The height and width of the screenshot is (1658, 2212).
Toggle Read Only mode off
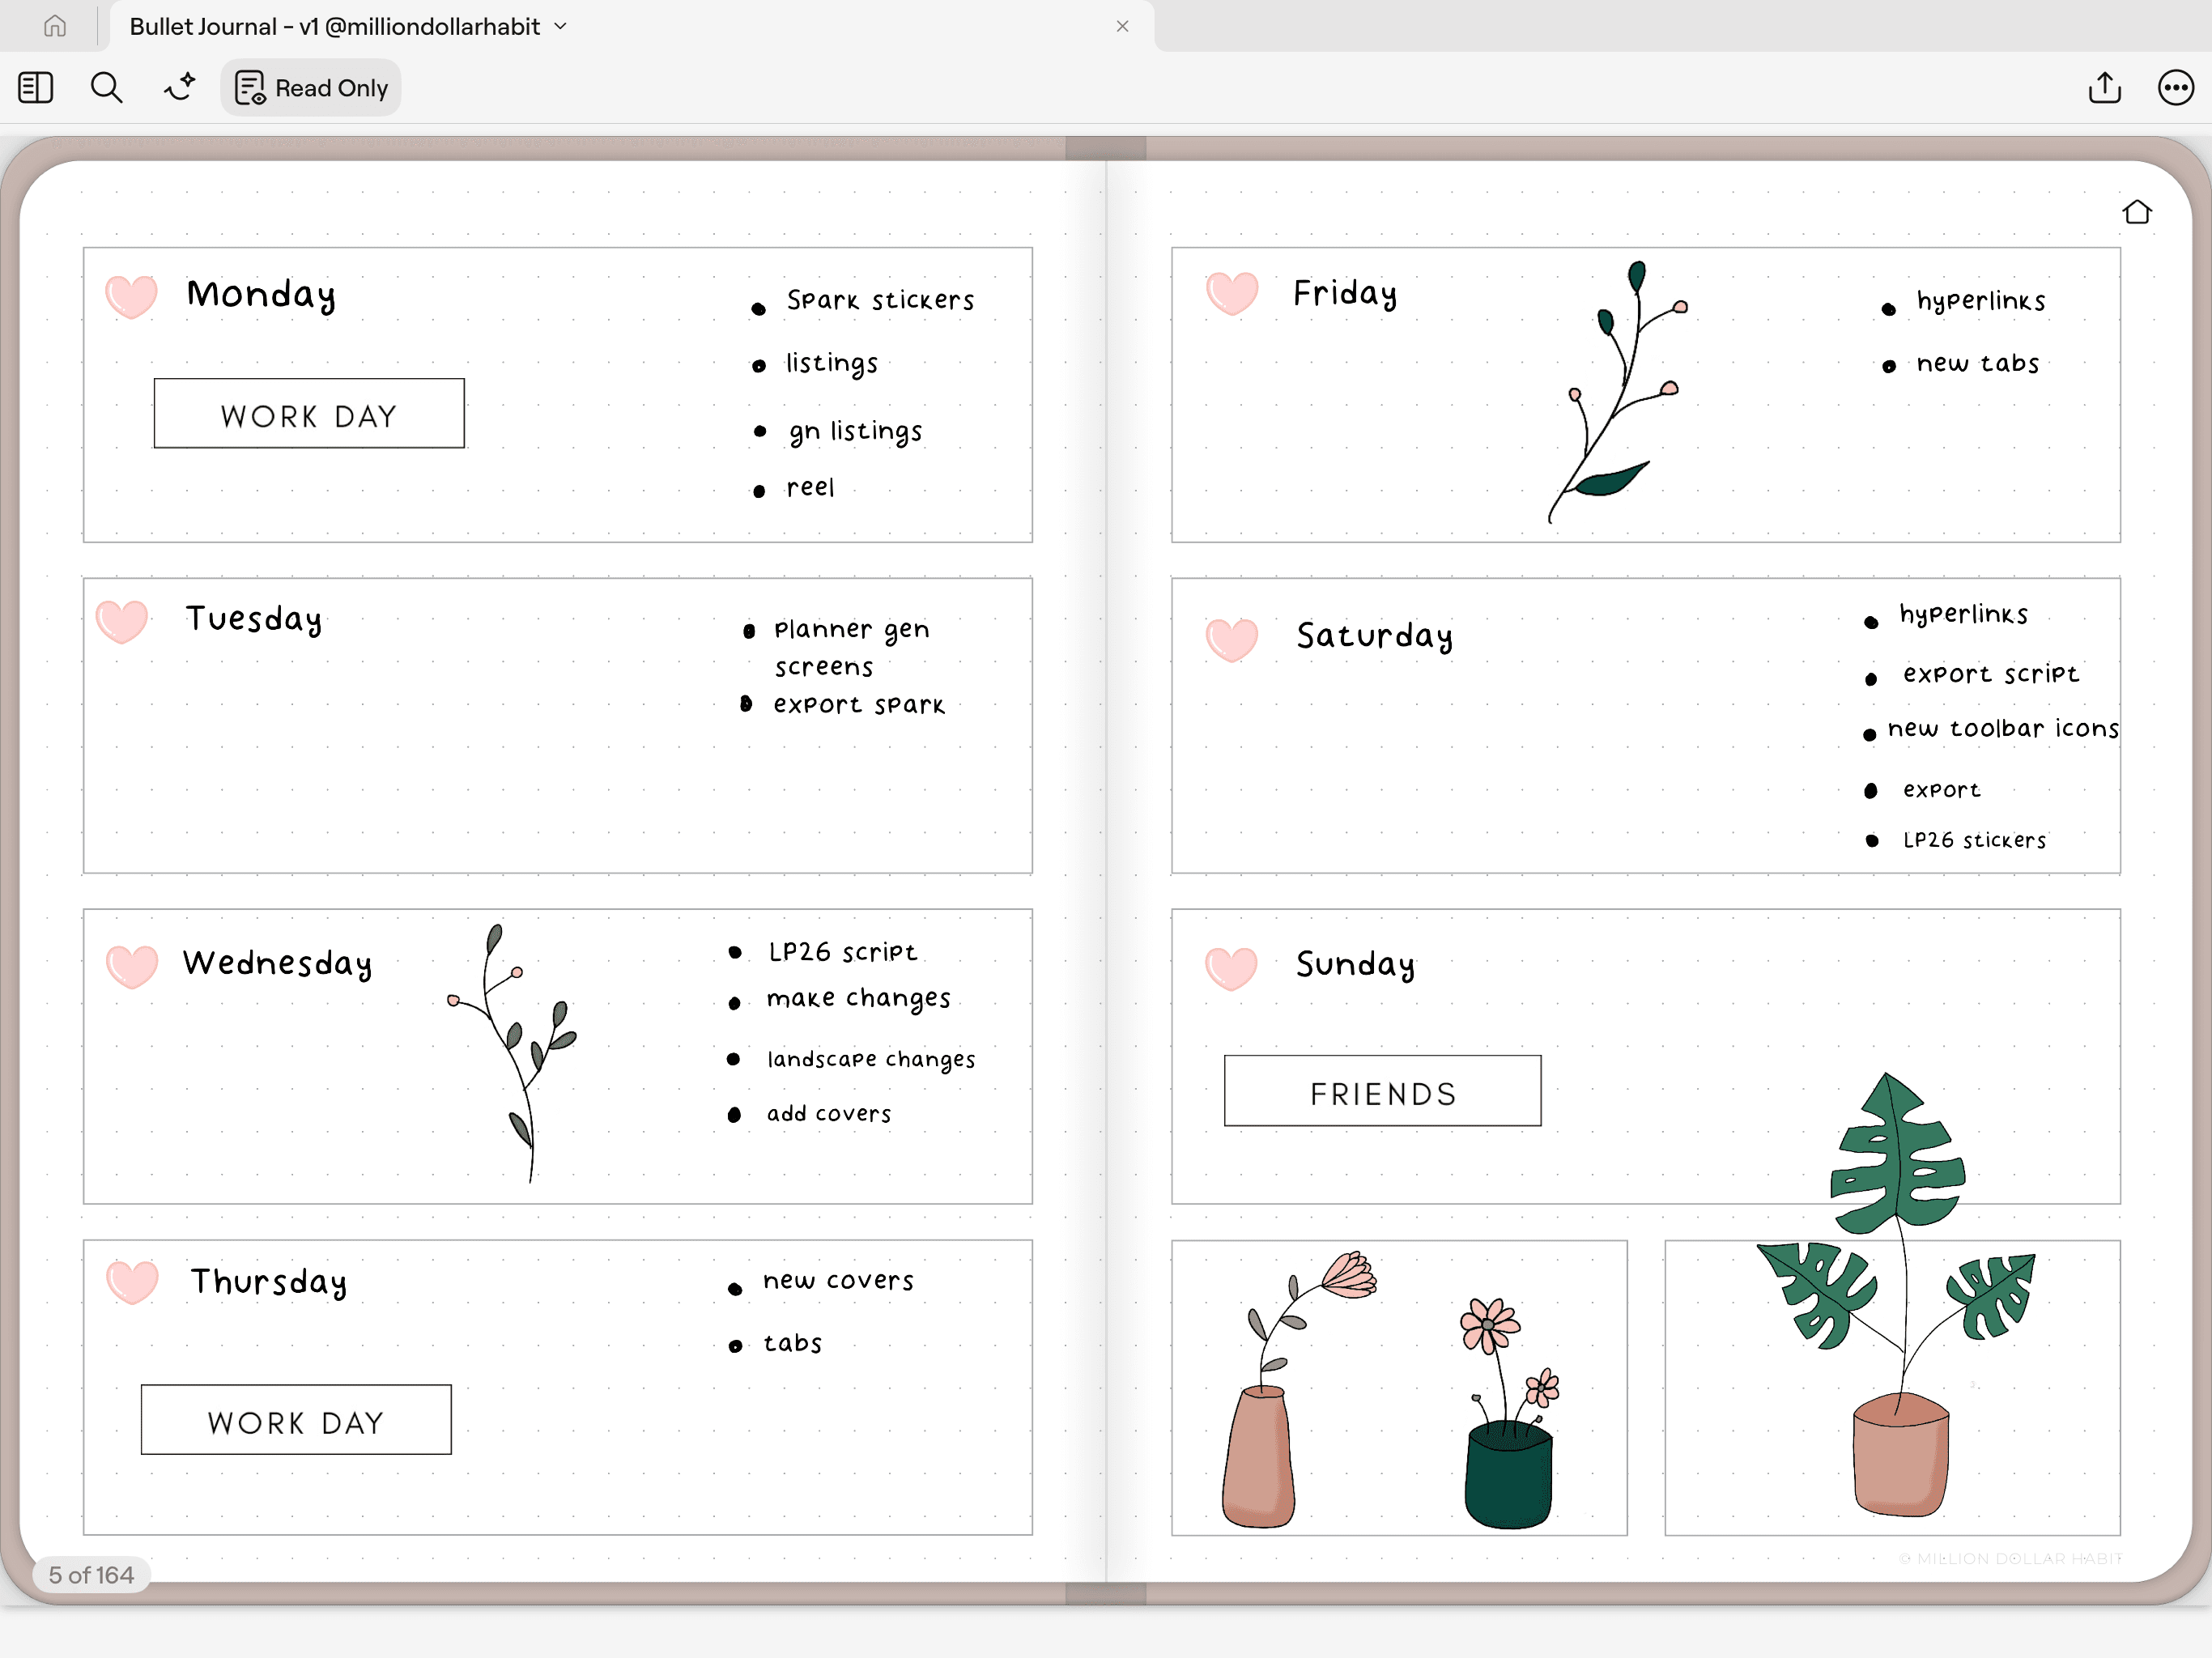(x=311, y=88)
